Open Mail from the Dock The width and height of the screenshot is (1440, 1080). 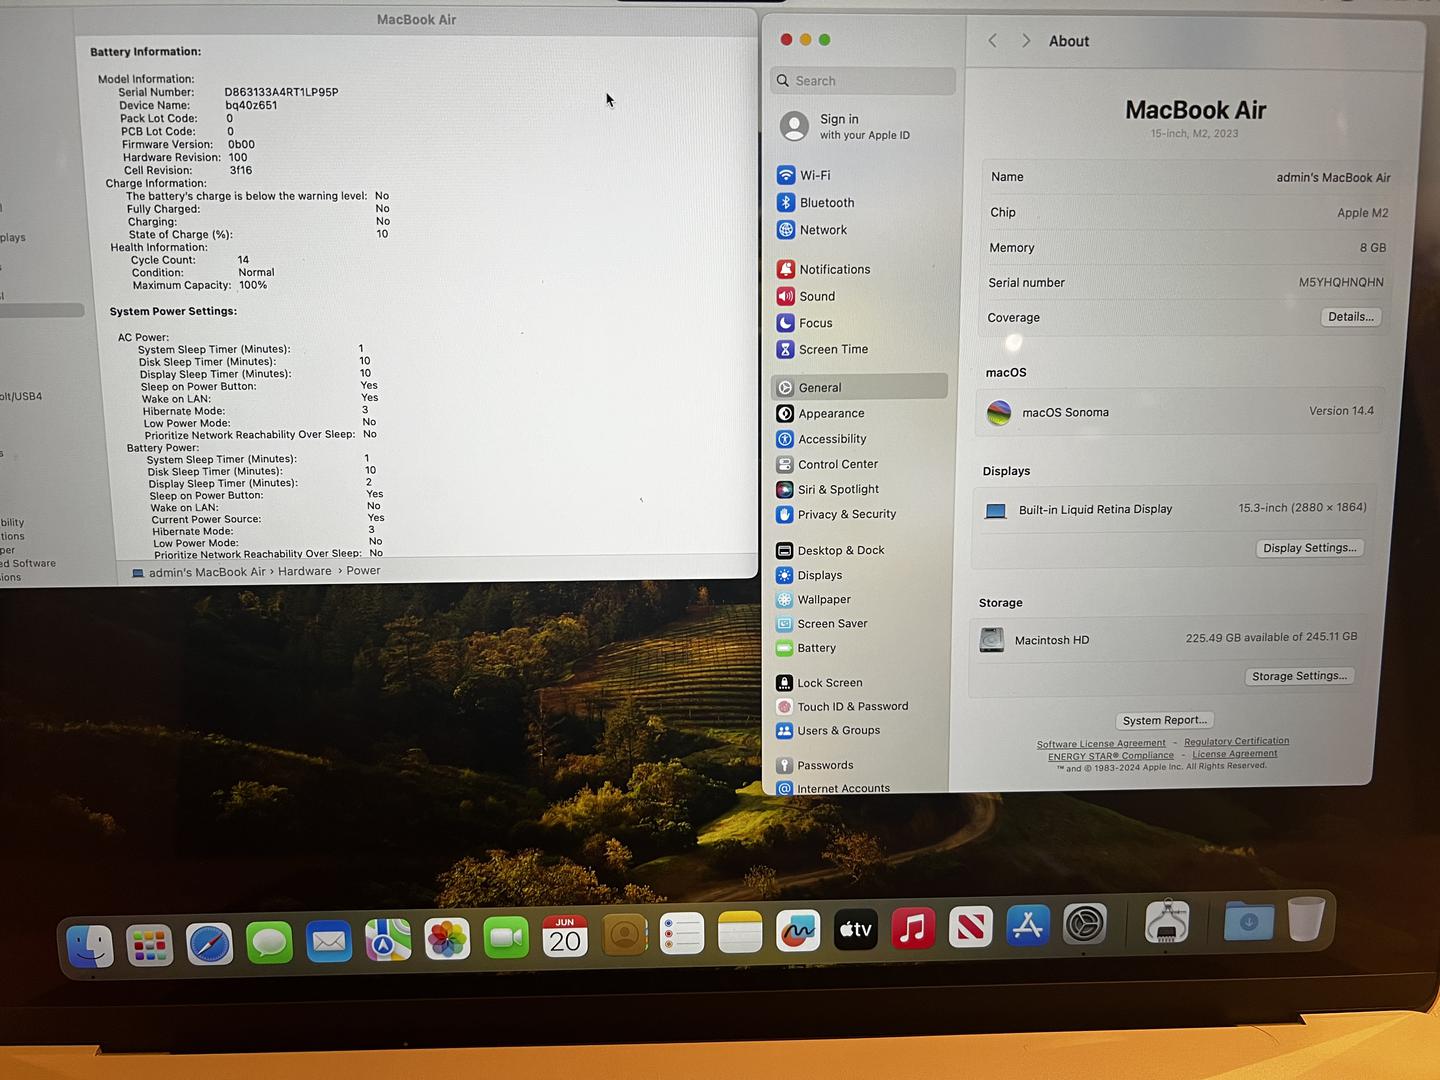coord(329,941)
